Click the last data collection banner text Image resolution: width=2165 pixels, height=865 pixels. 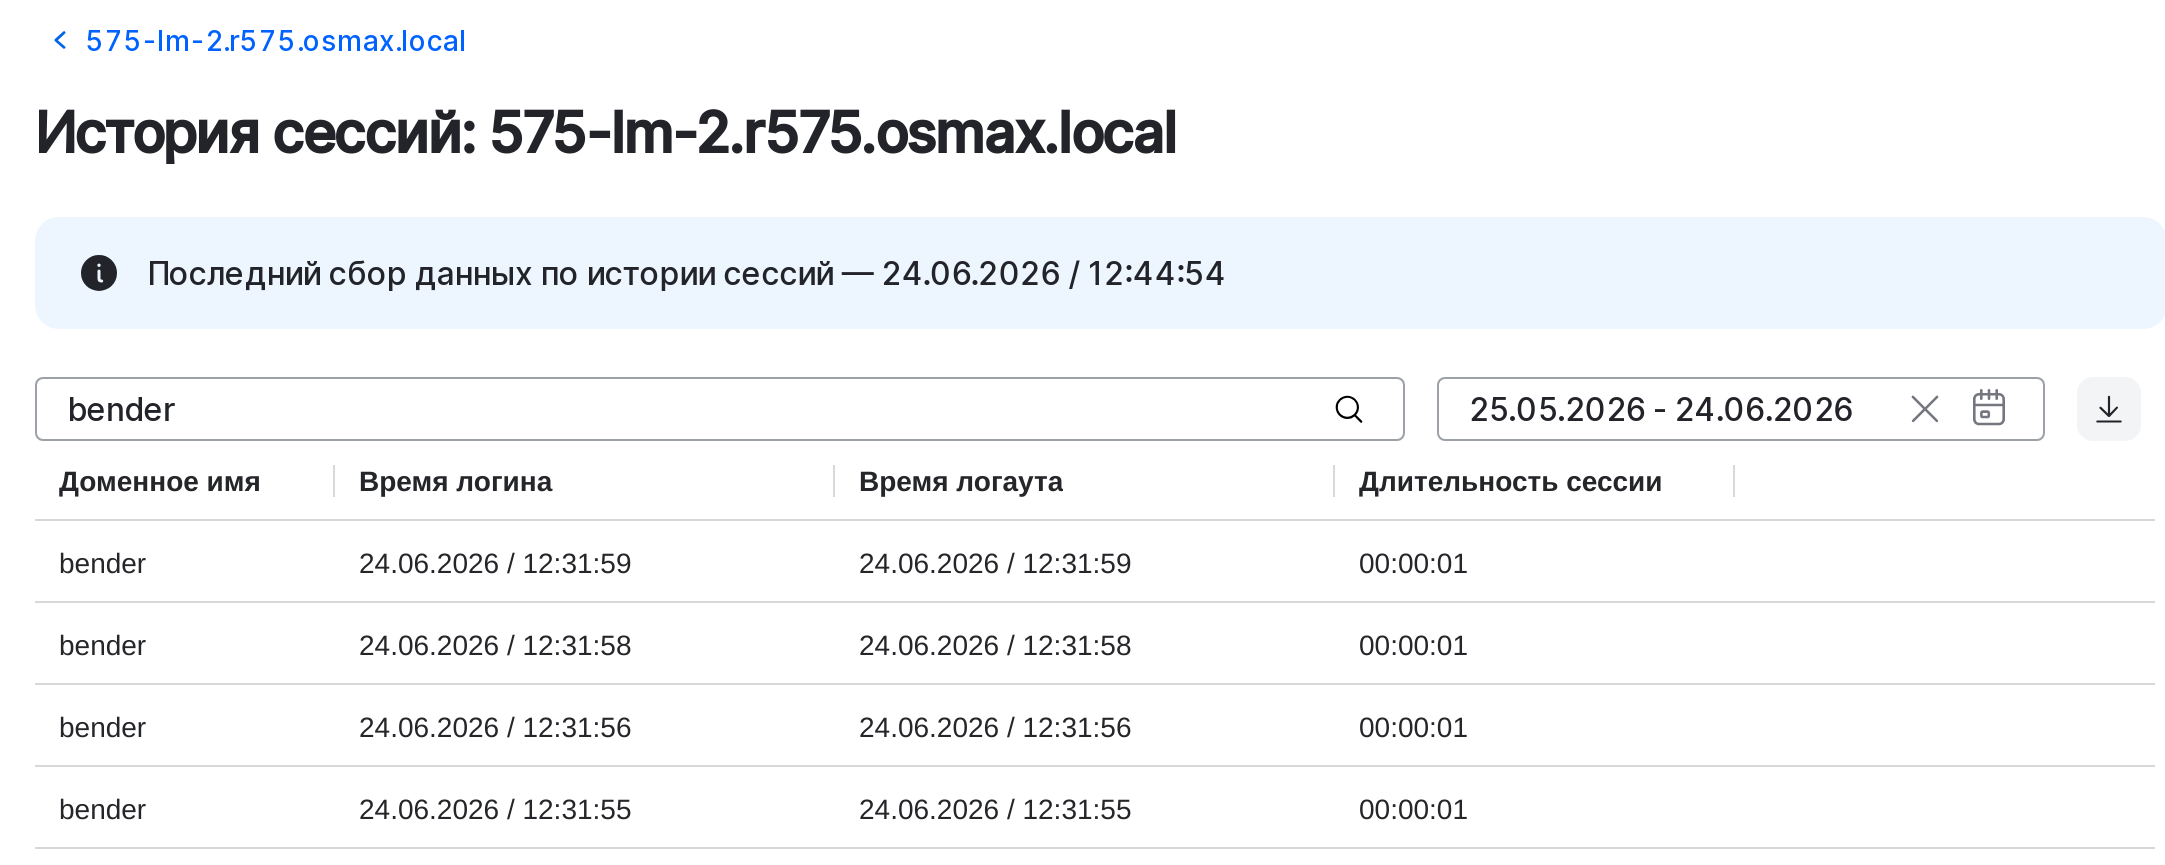(x=686, y=273)
